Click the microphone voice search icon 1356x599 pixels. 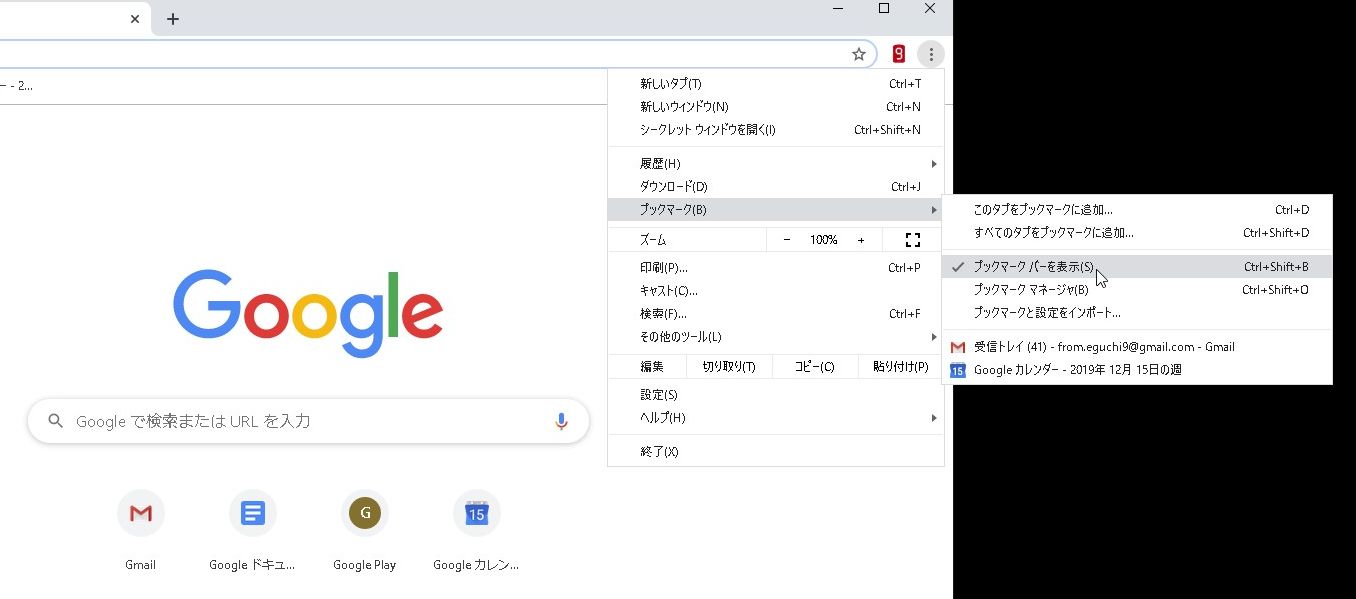pyautogui.click(x=561, y=421)
